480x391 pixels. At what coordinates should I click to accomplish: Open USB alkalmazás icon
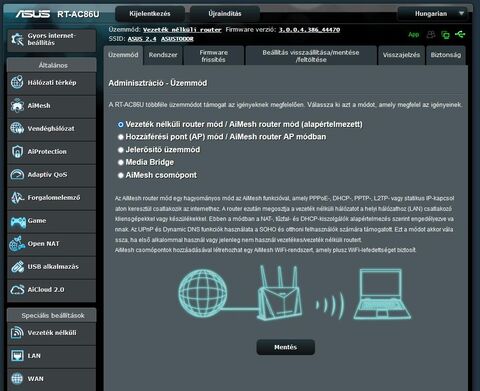pos(17,266)
